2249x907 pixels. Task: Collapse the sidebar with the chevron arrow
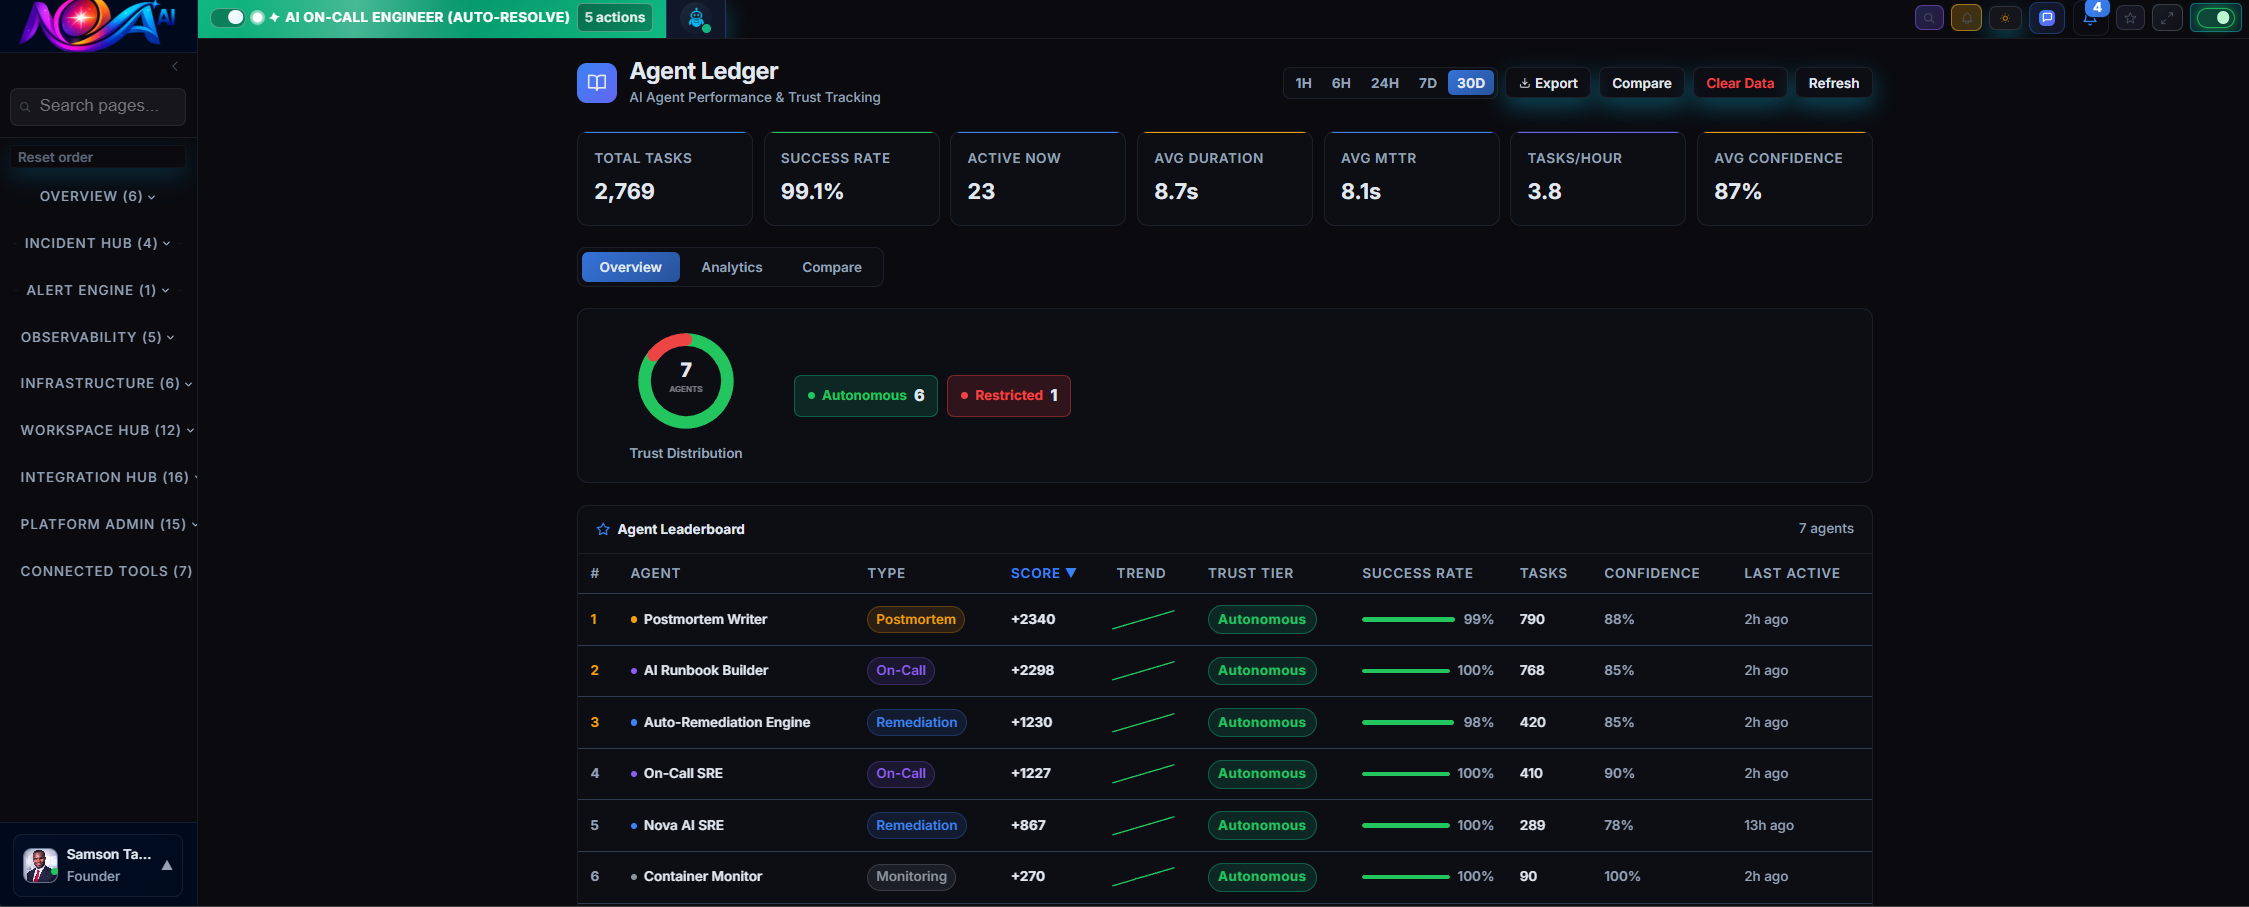174,66
